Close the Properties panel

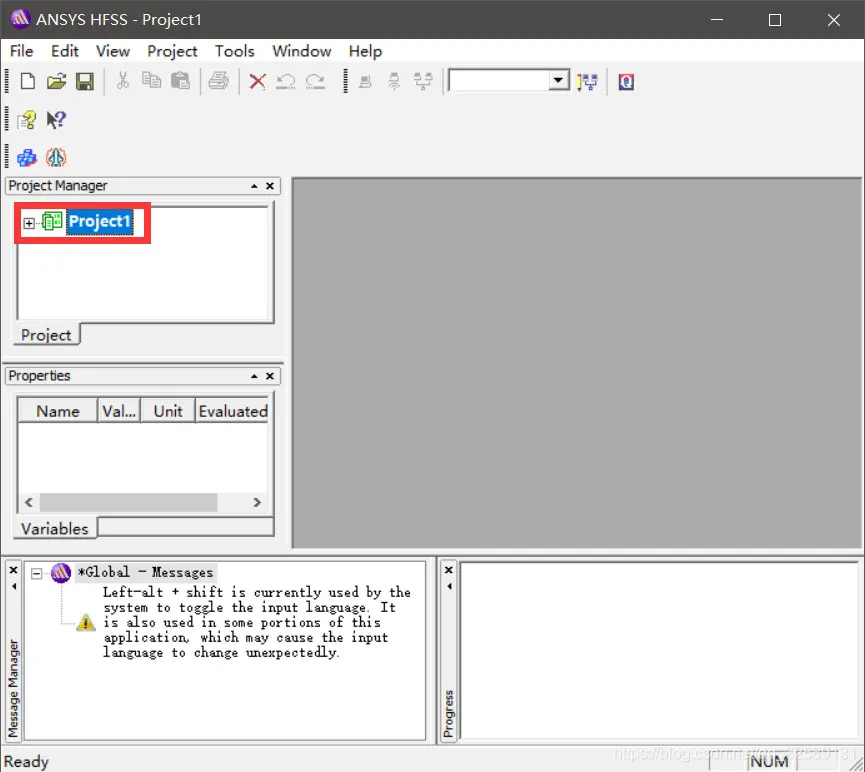(270, 376)
